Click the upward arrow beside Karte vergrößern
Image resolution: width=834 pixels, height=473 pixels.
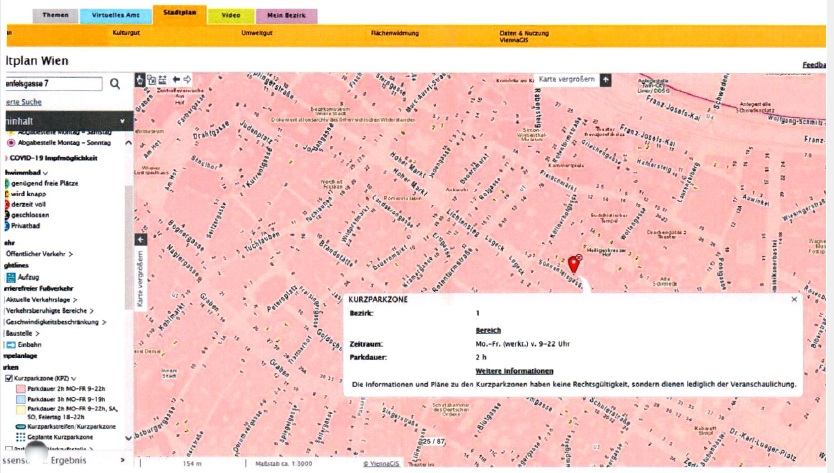tap(605, 78)
